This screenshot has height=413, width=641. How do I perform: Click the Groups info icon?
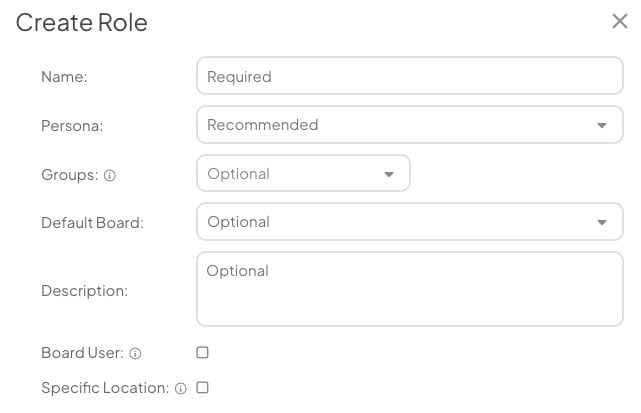110,175
